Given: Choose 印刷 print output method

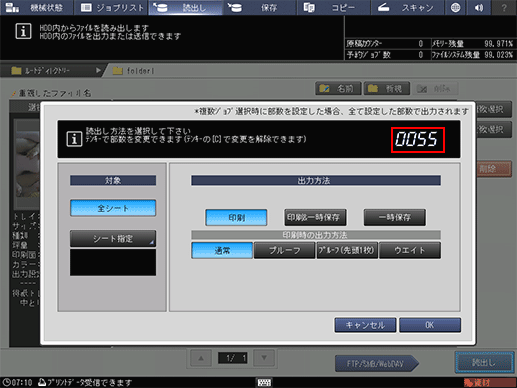Looking at the screenshot, I should pyautogui.click(x=236, y=218).
